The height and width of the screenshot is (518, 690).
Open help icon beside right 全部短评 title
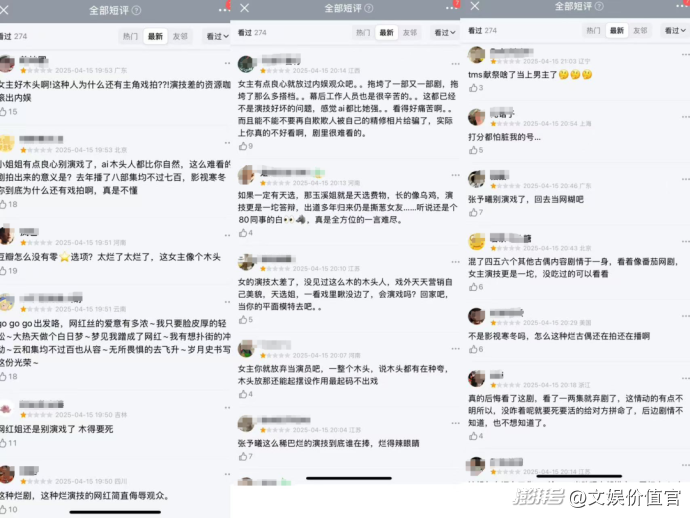pyautogui.click(x=599, y=6)
